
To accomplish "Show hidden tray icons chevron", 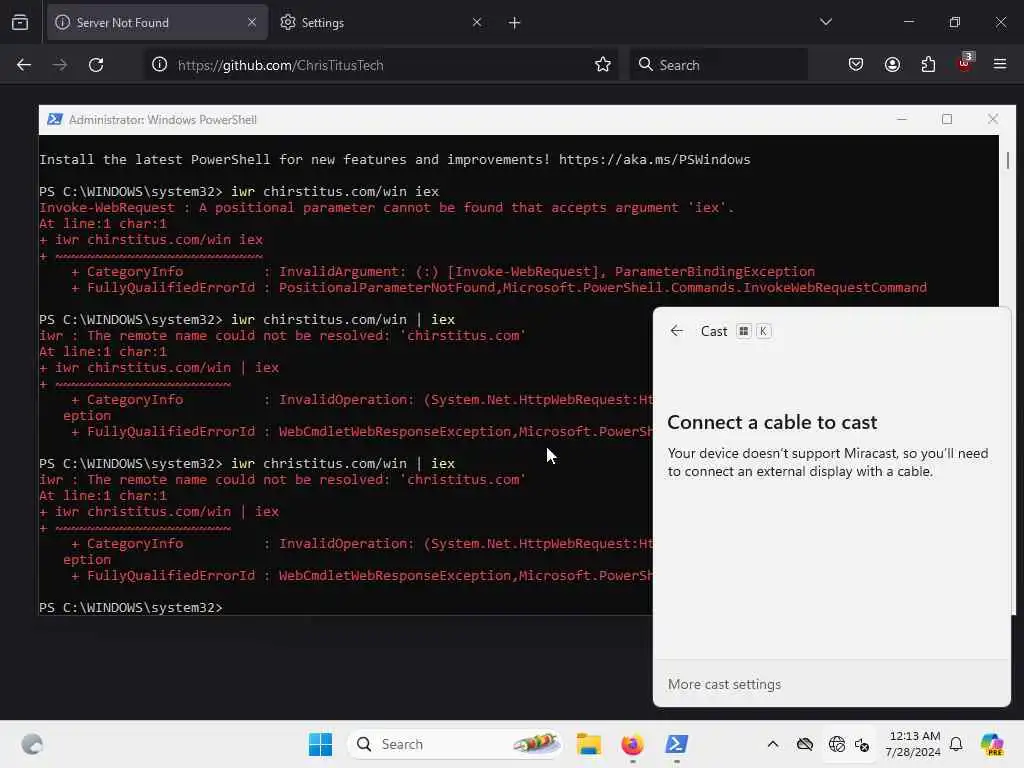I will point(773,744).
